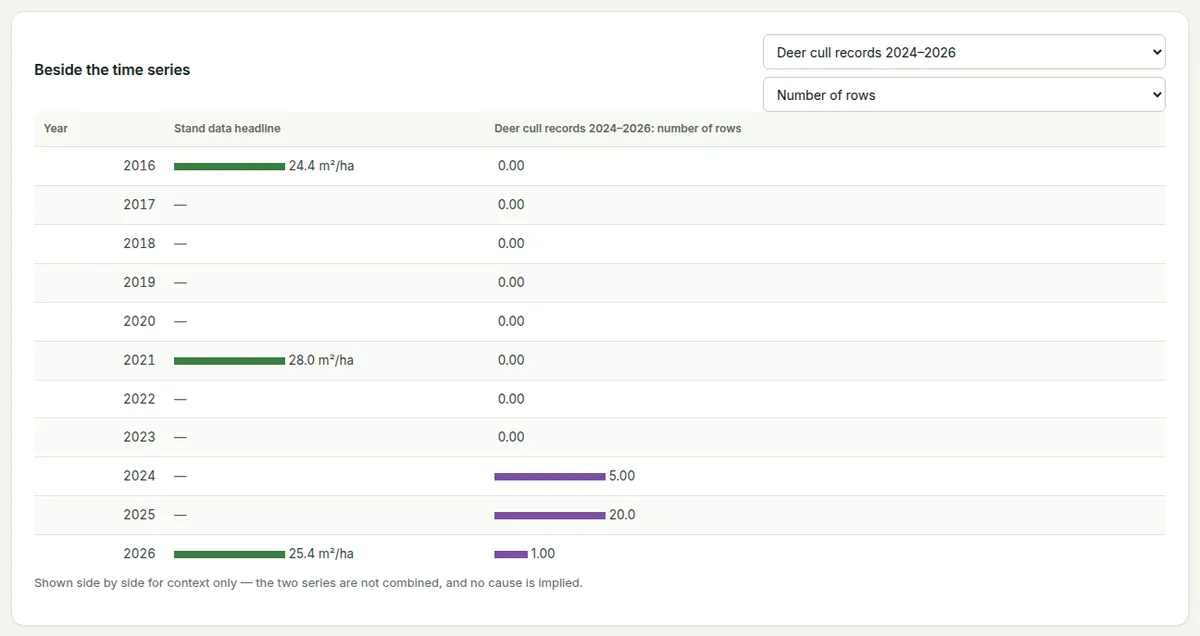Click the 2018 row value 0.00

[x=511, y=243]
